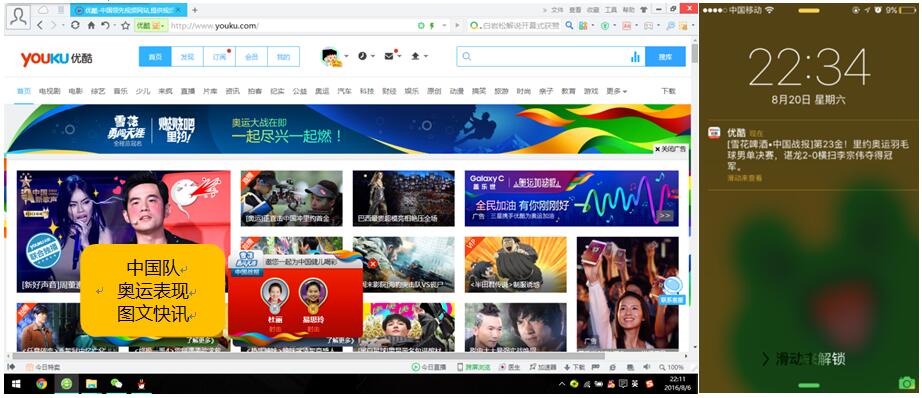The image size is (922, 398).
Task: Open File Explorer from the taskbar
Action: point(91,384)
